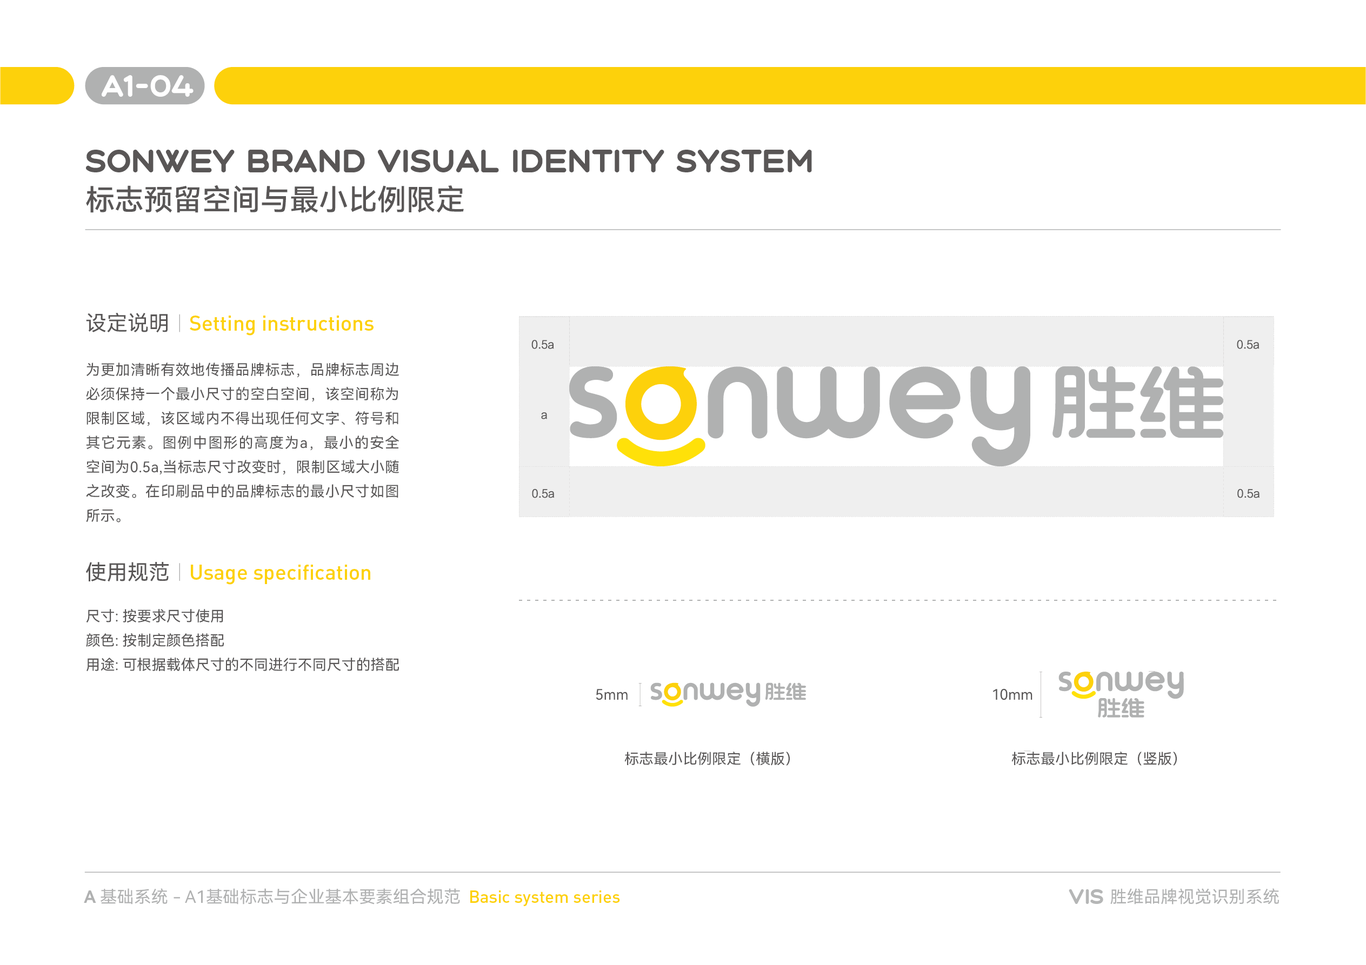Viewport: 1366px width, 965px height.
Task: Select the yellow Setting instructions text
Action: 281,324
